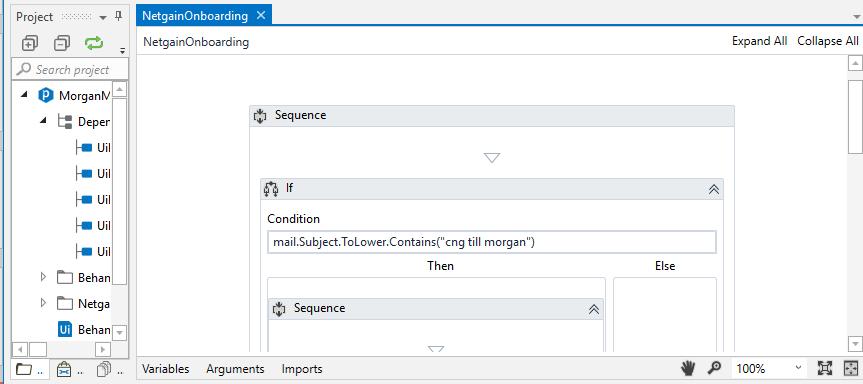Image resolution: width=863 pixels, height=384 pixels.
Task: Pin the Project panel with pushpin icon
Action: click(x=118, y=17)
